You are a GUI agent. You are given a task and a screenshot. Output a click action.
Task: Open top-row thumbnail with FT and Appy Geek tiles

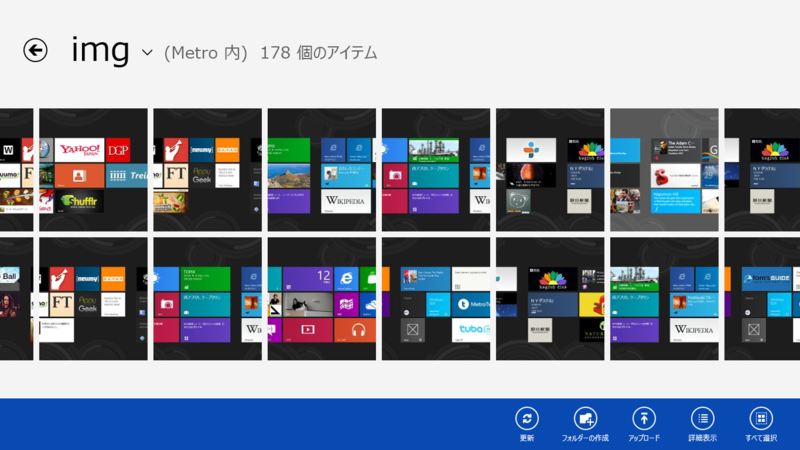pyautogui.click(x=208, y=170)
